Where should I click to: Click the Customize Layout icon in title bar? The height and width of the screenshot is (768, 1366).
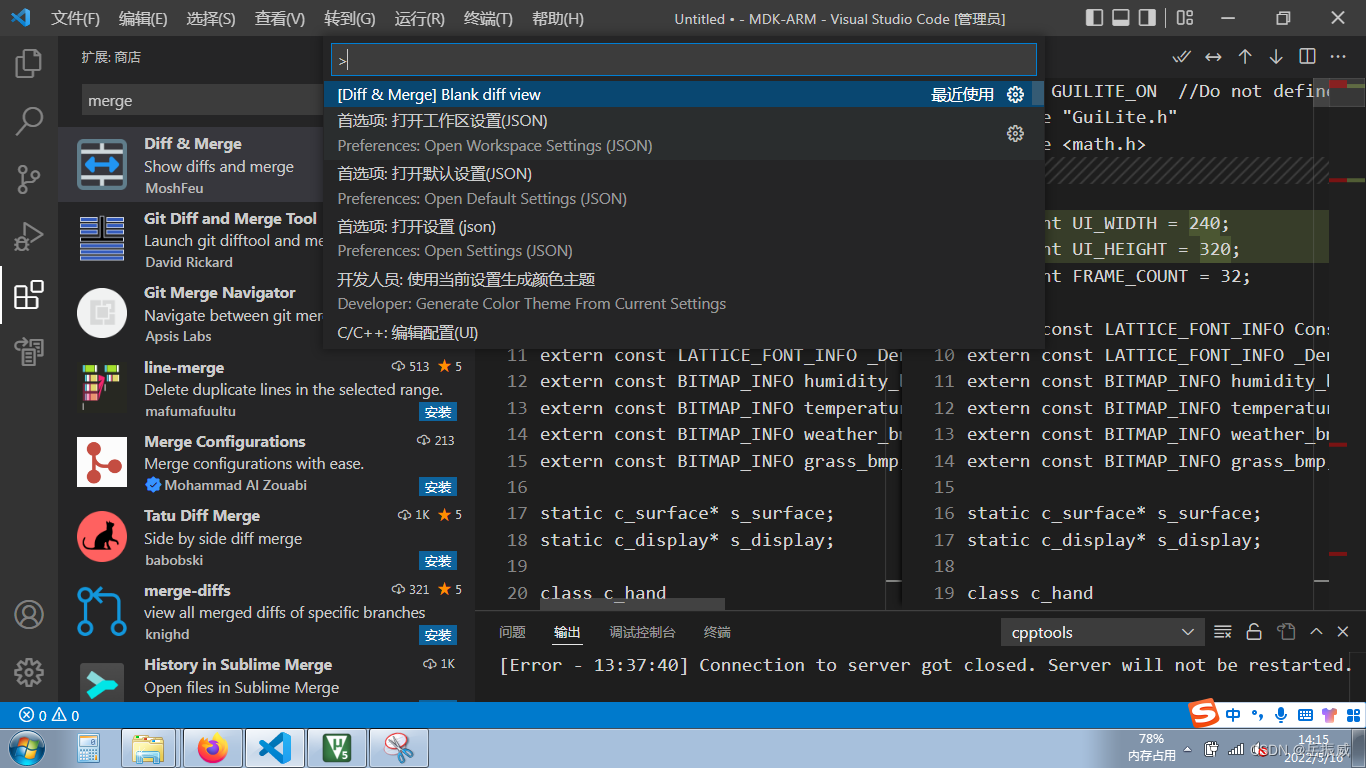[x=1185, y=18]
